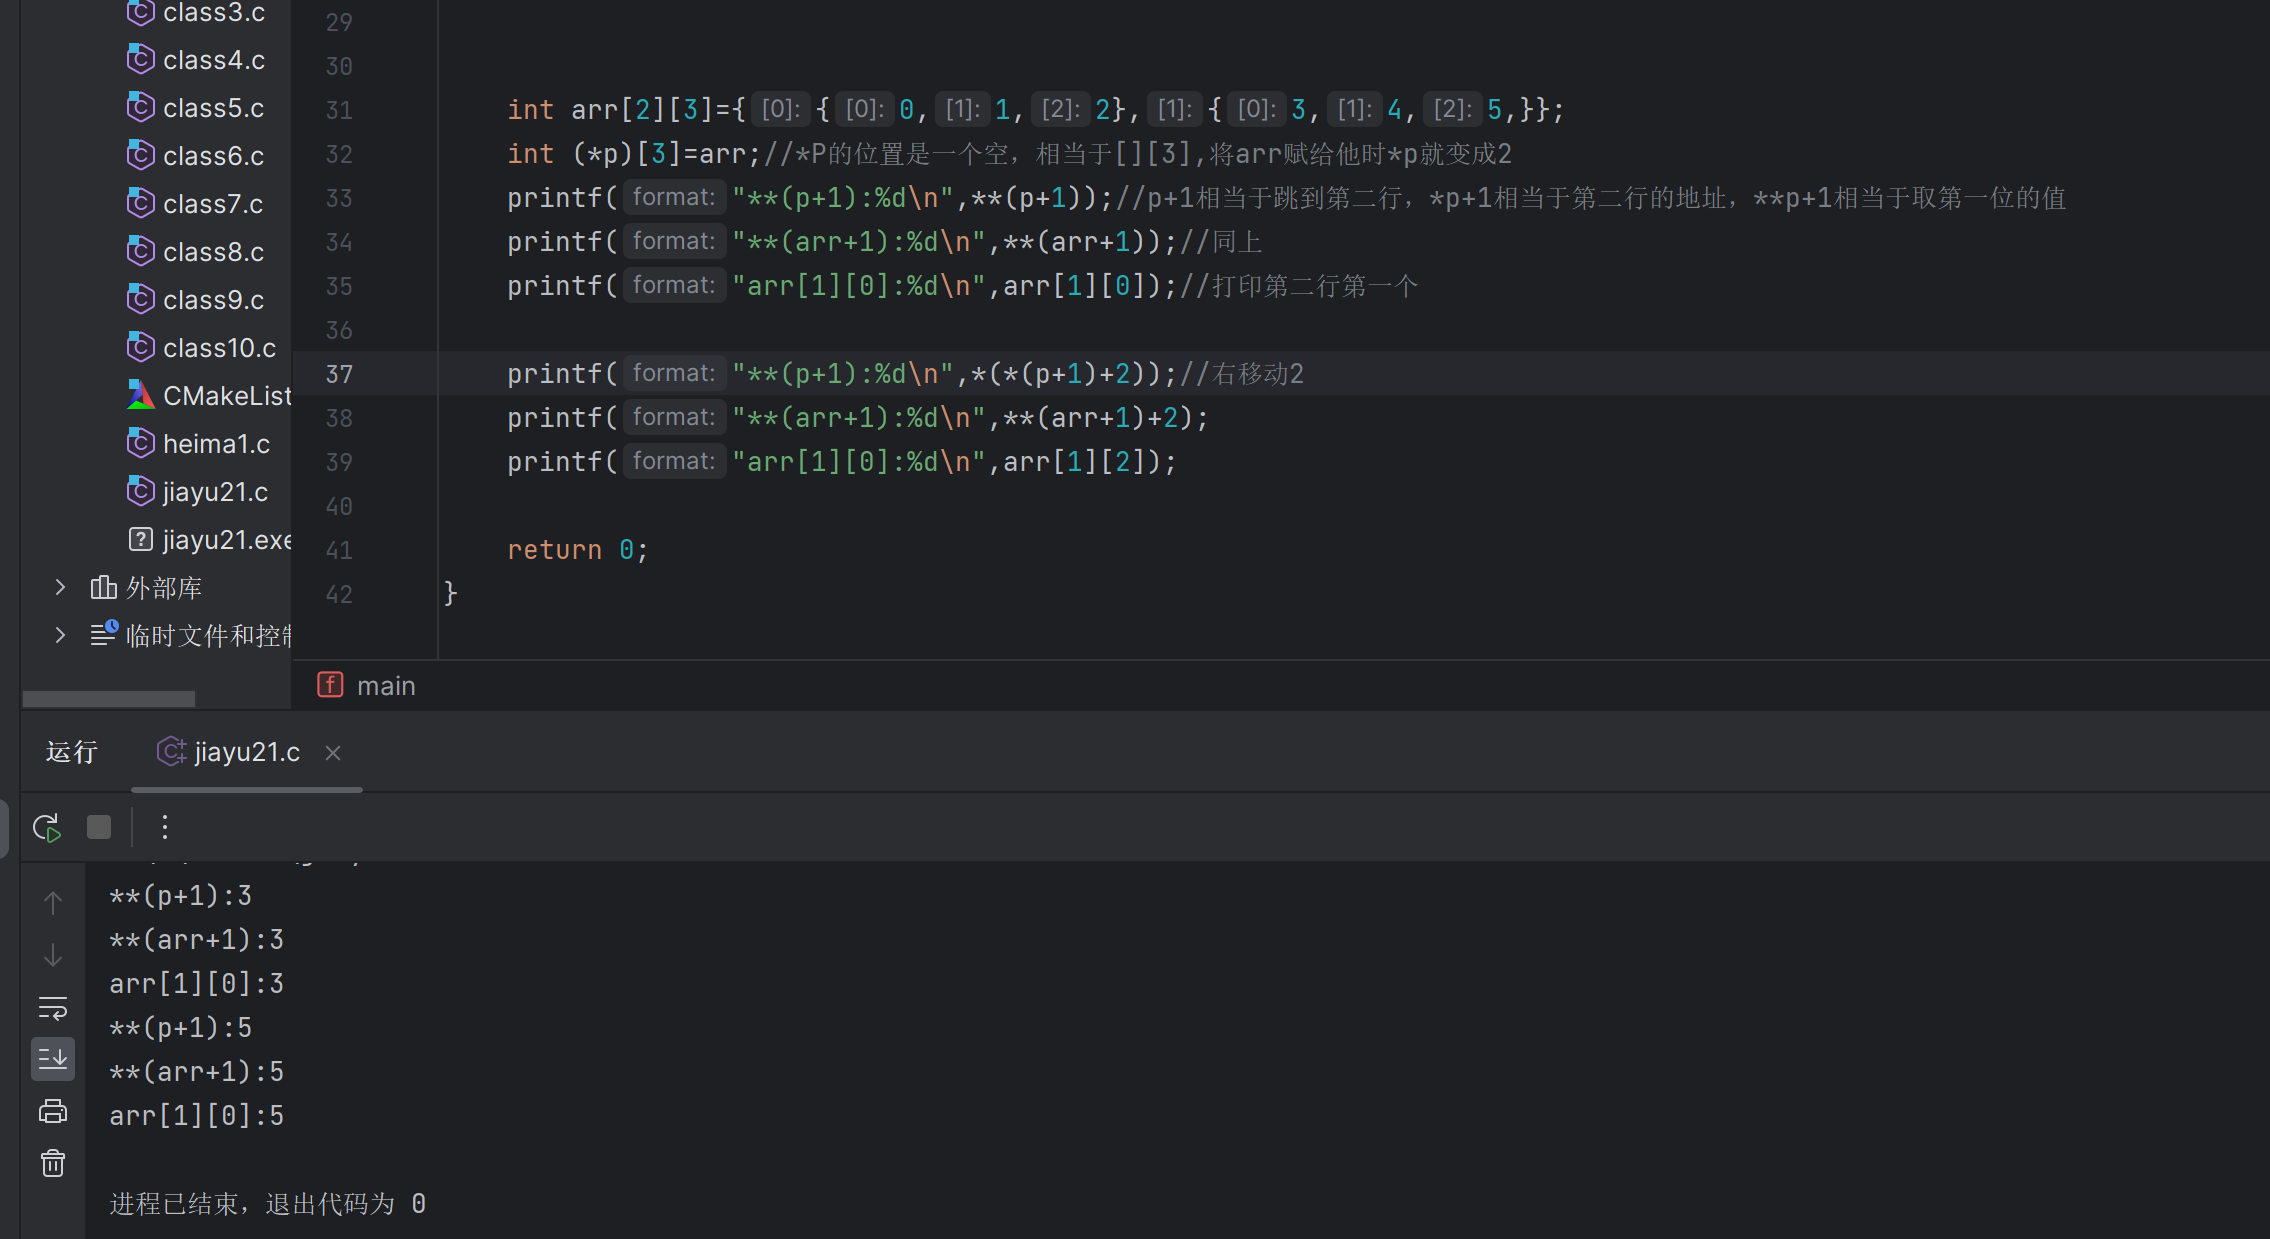The height and width of the screenshot is (1239, 2270).
Task: Clear all console output
Action: pos(53,1163)
